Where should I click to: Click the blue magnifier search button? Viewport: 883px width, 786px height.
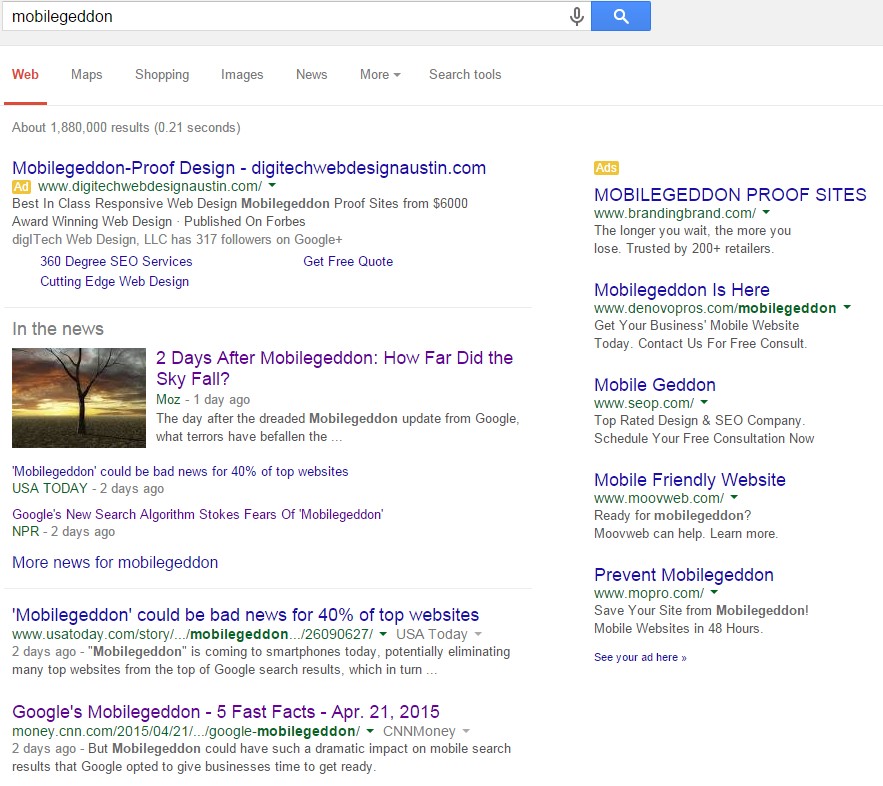[621, 16]
